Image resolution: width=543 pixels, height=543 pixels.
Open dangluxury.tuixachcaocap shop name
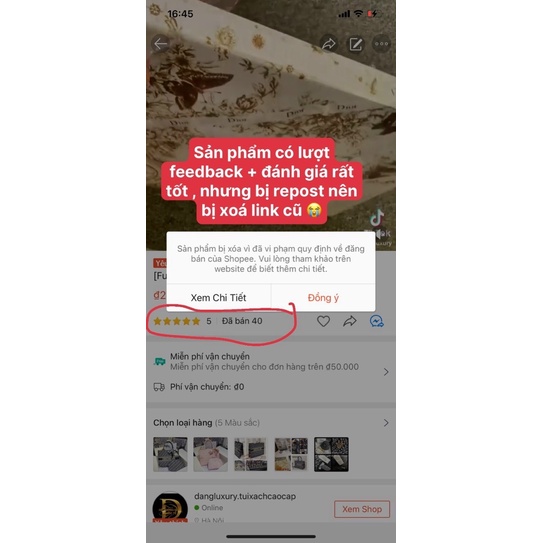pos(245,496)
